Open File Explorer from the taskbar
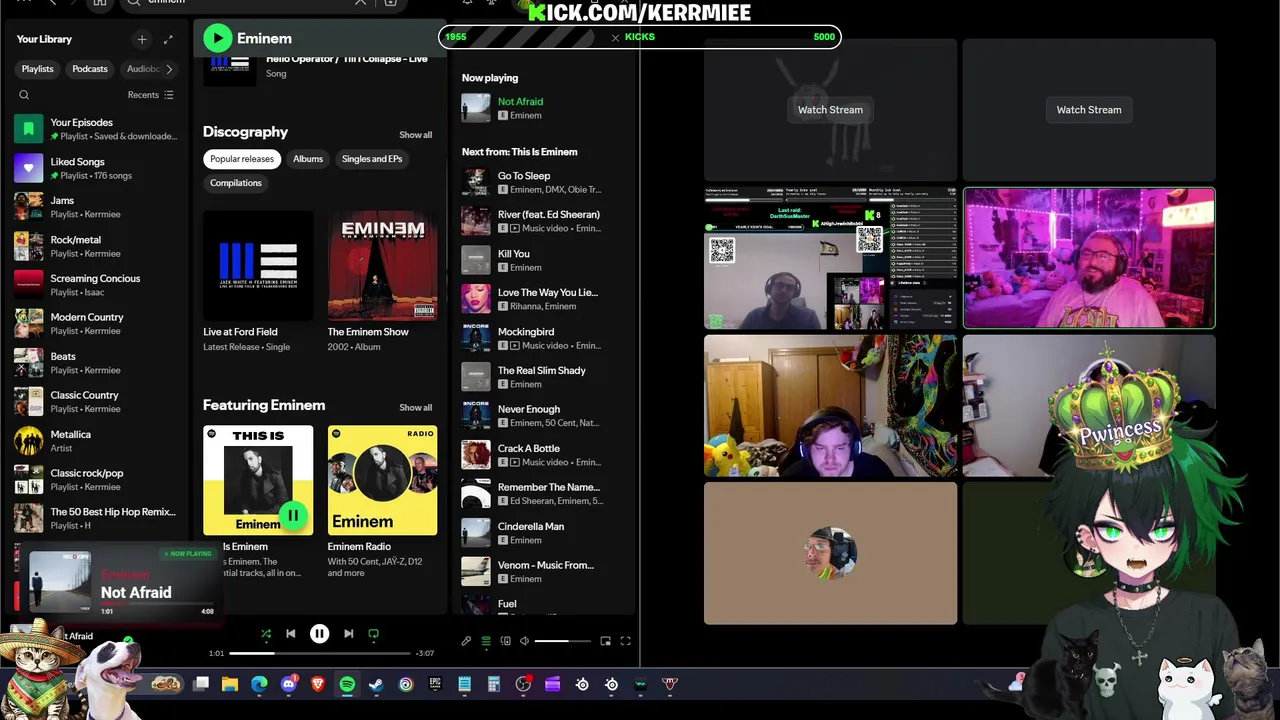This screenshot has width=1280, height=720. coord(230,684)
